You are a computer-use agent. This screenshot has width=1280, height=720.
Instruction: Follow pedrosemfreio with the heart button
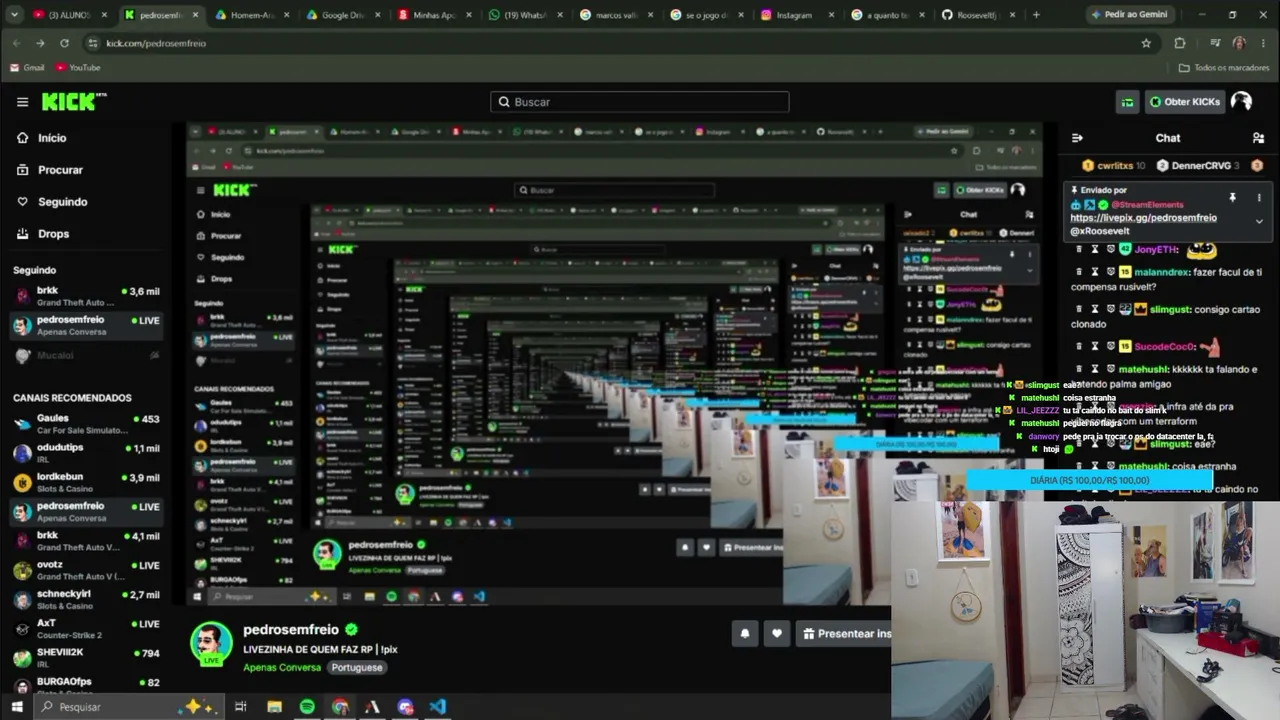click(777, 633)
